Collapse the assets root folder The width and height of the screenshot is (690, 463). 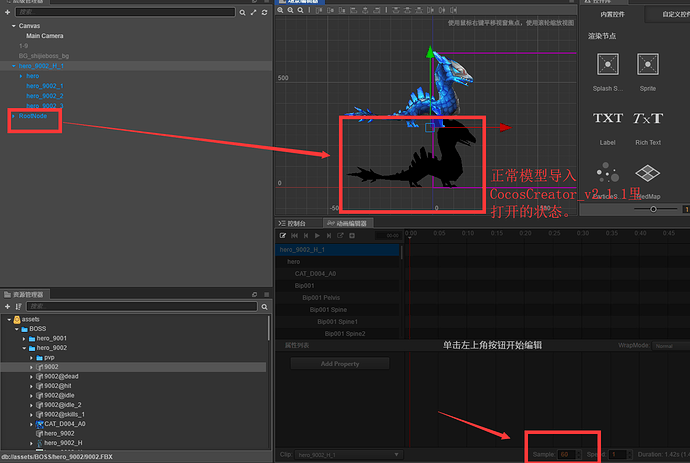pos(9,320)
